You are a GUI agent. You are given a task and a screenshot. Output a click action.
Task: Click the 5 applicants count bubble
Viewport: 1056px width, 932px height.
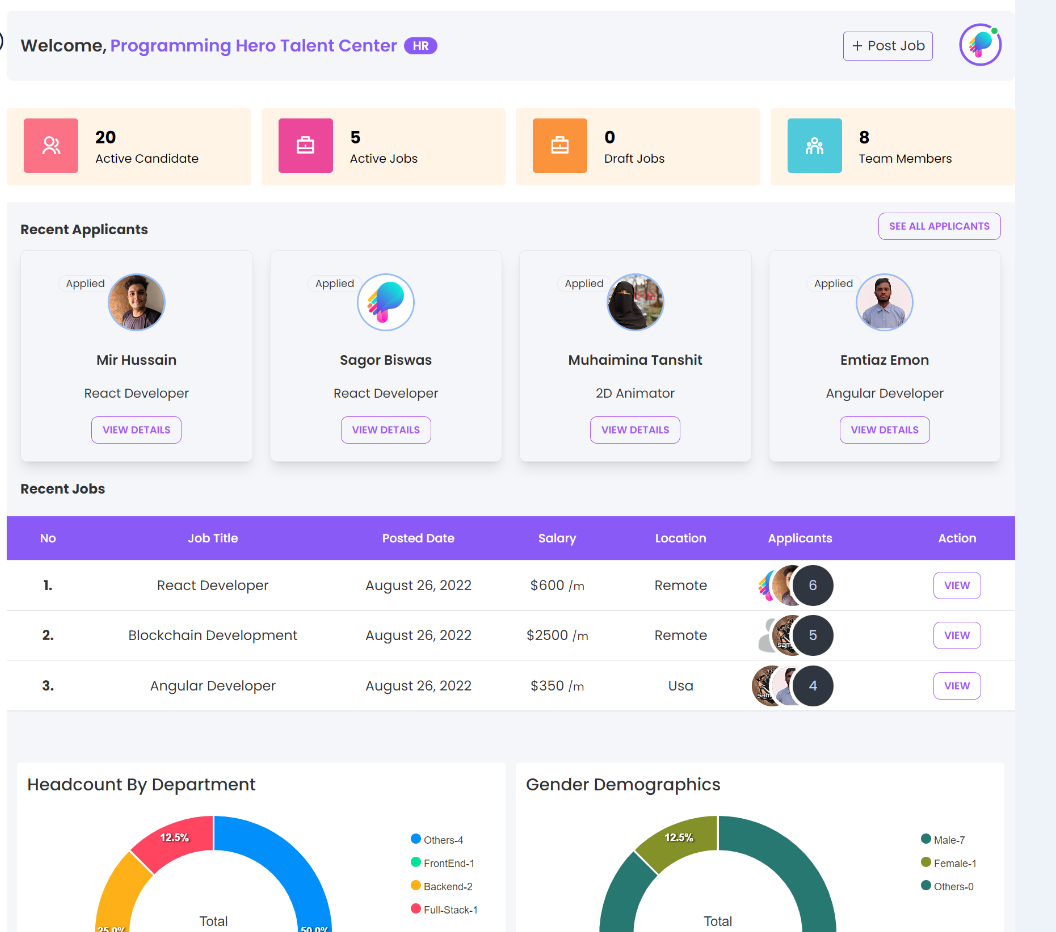[812, 635]
